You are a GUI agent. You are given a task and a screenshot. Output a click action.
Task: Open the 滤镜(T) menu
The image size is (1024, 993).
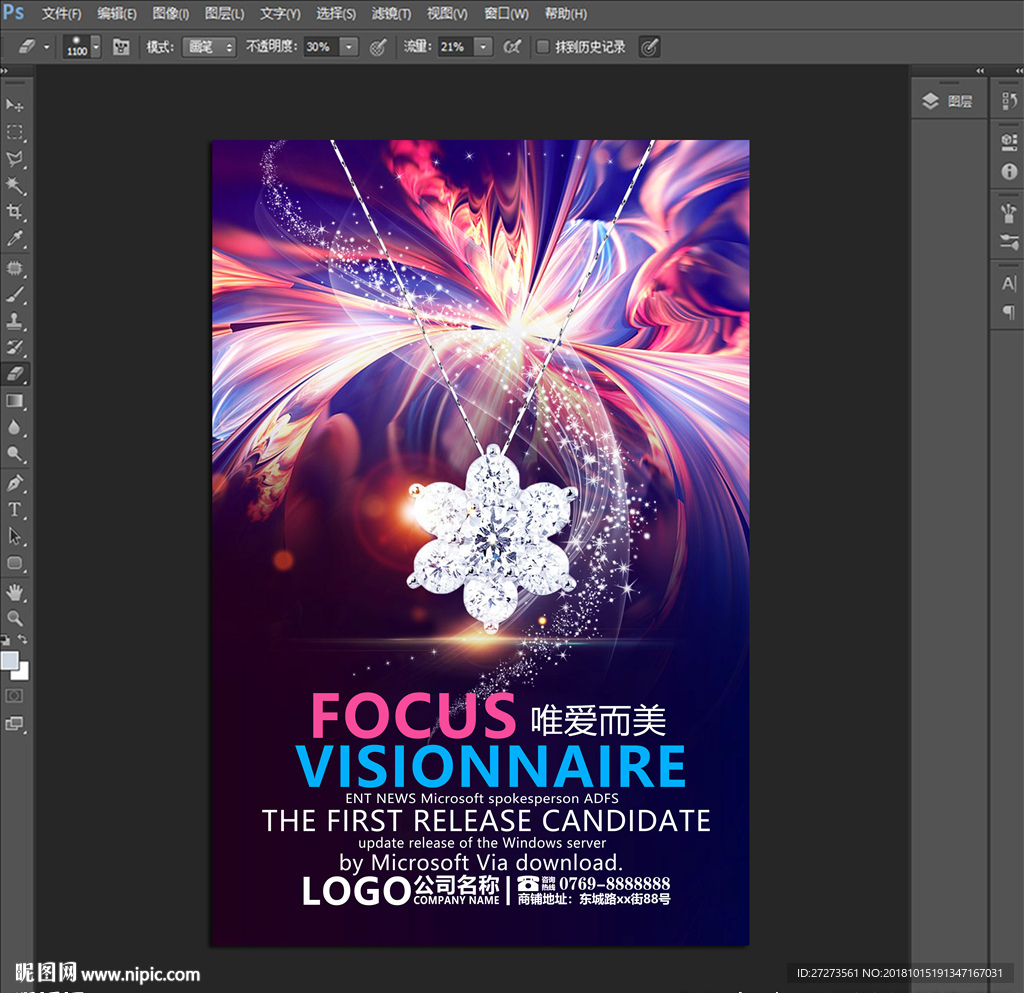(391, 13)
